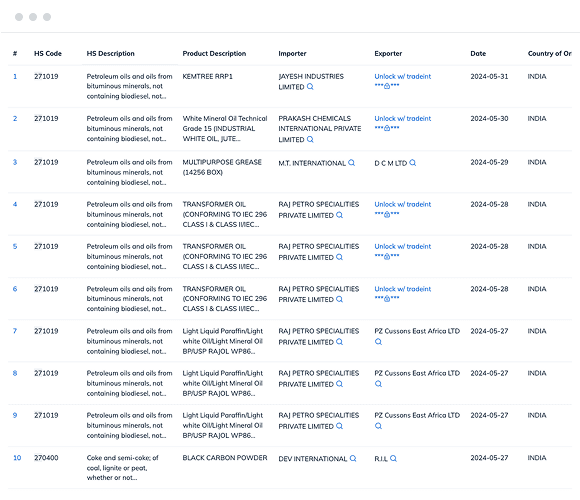The width and height of the screenshot is (580, 500).
Task: Click lock icon under Unlock link in row 1
Action: pos(387,86)
